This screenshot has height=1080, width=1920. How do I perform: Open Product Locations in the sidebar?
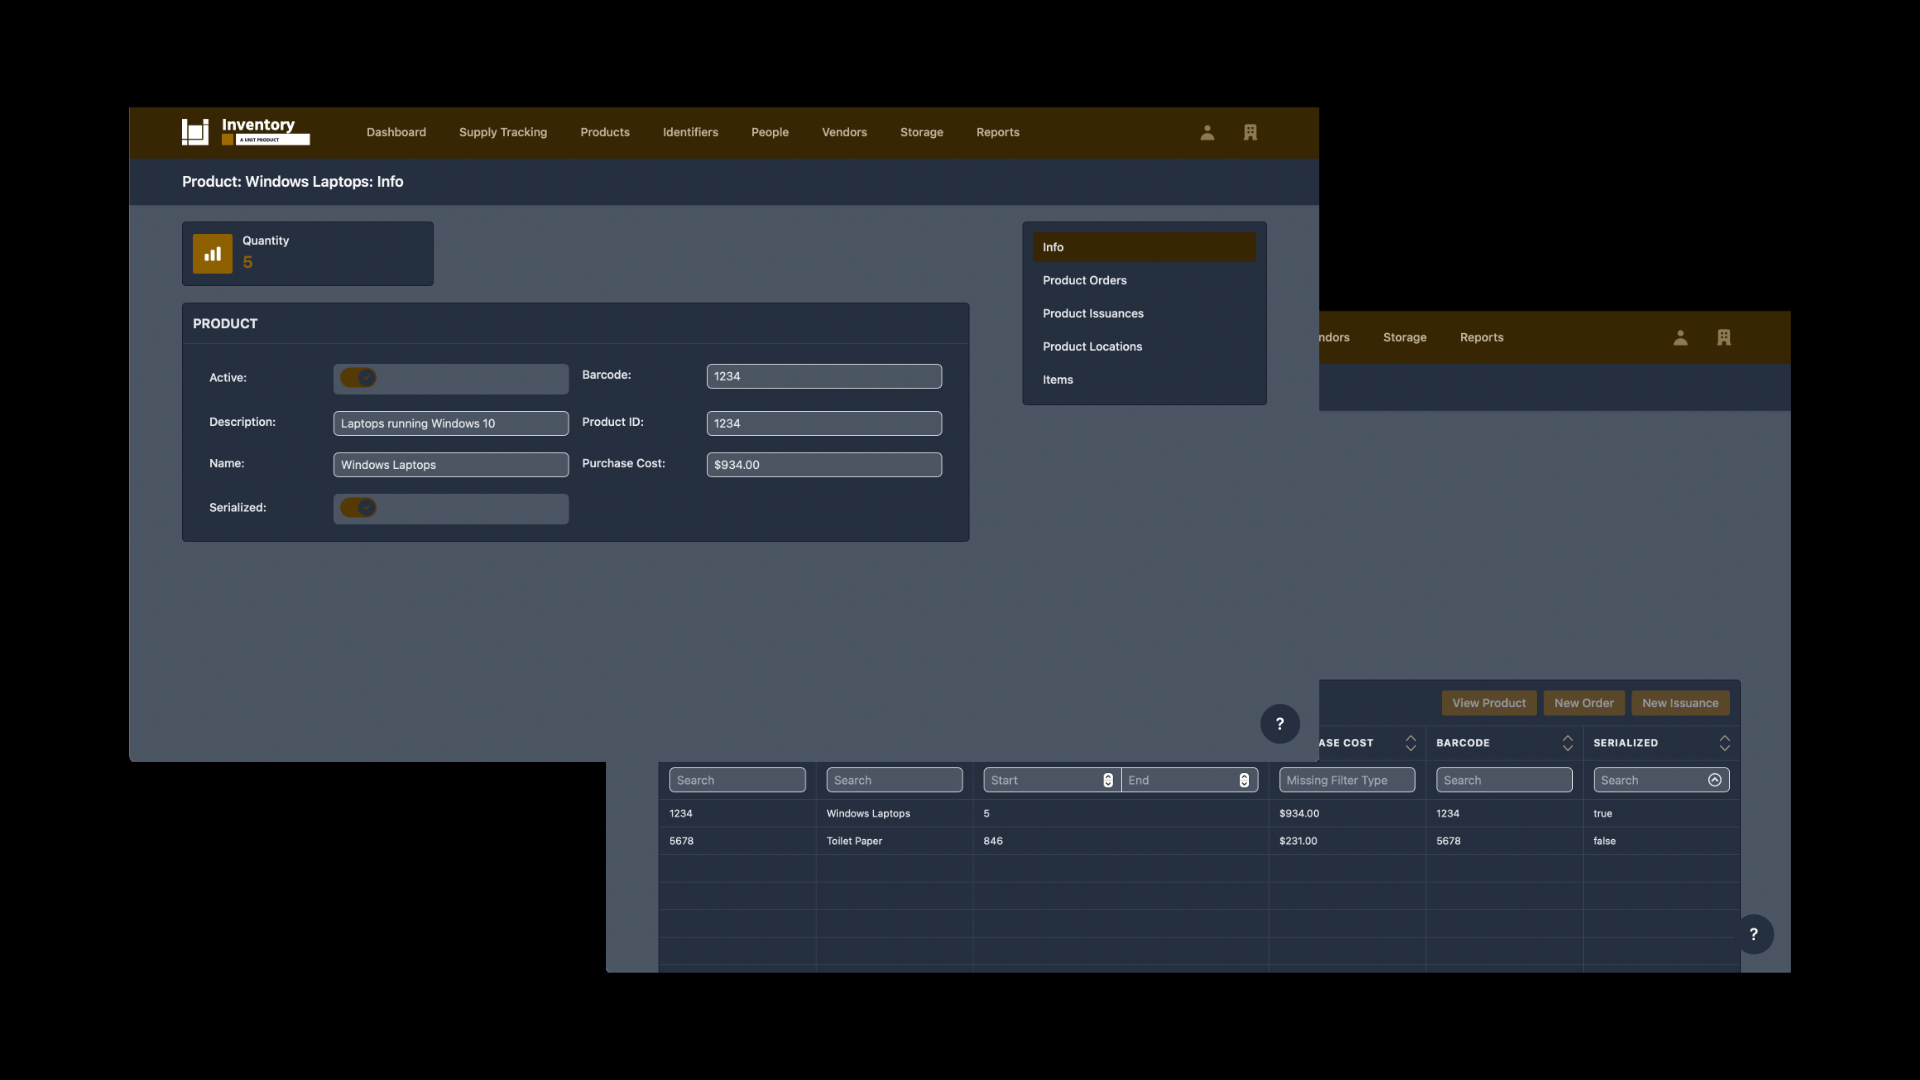tap(1092, 346)
